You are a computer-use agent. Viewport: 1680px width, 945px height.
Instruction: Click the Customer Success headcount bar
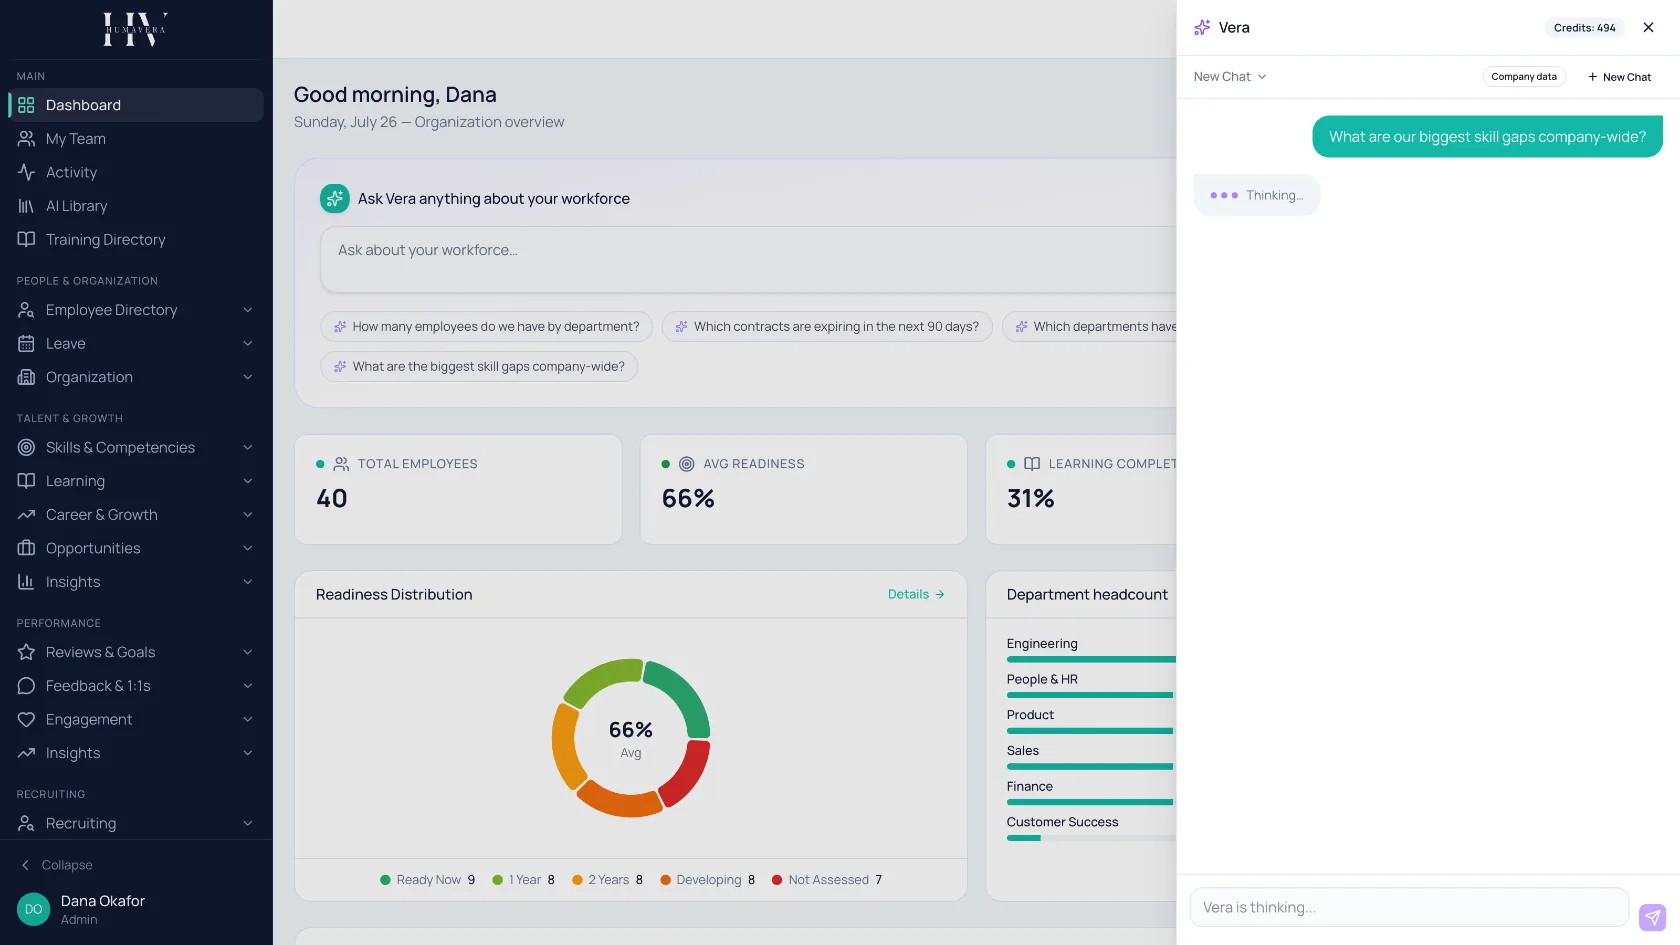1091,838
